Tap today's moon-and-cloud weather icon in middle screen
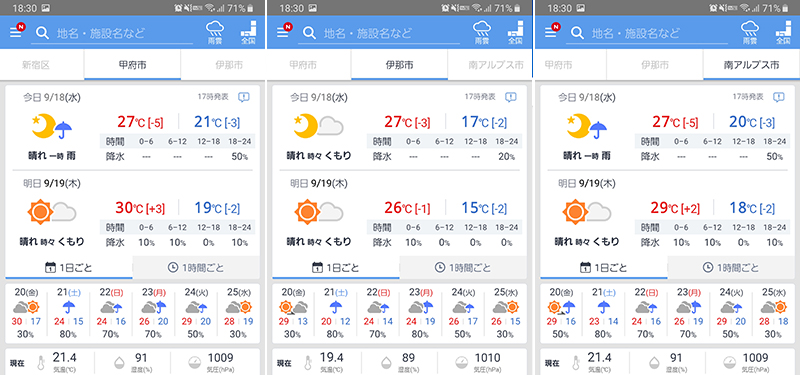 click(318, 127)
